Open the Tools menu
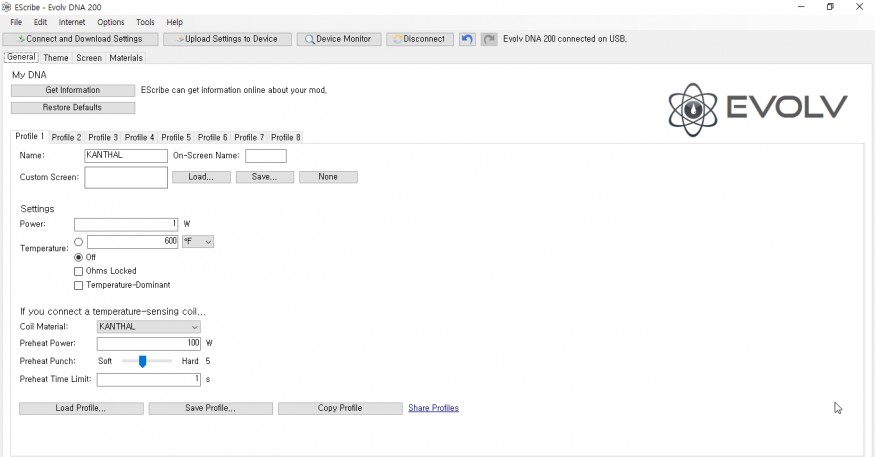 click(145, 22)
